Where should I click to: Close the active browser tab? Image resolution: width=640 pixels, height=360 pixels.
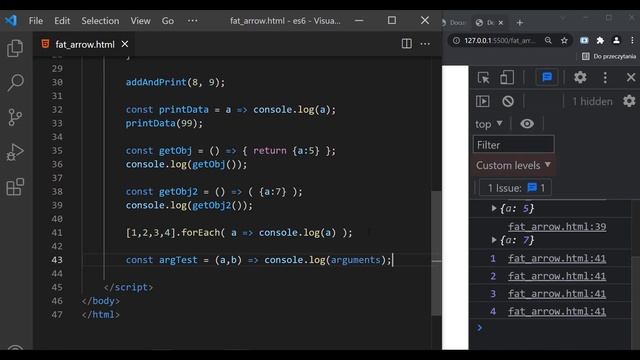(x=501, y=23)
